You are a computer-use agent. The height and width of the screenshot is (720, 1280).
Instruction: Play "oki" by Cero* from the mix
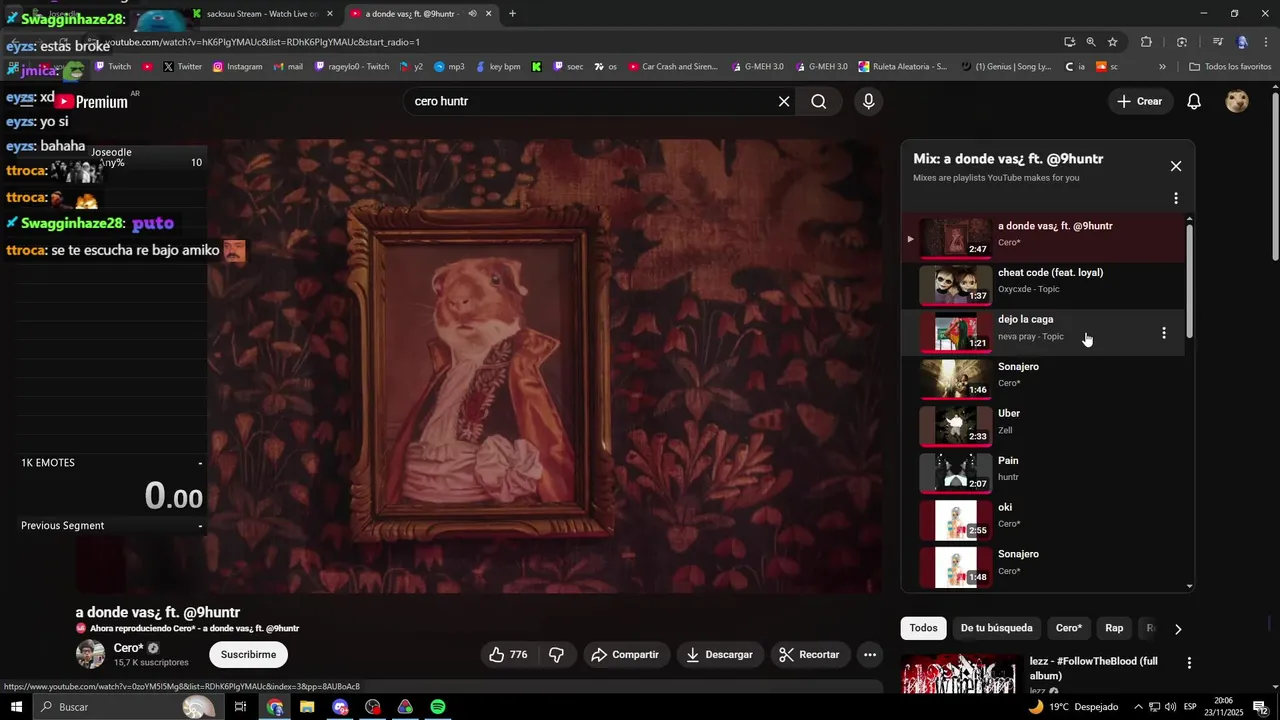[1043, 521]
